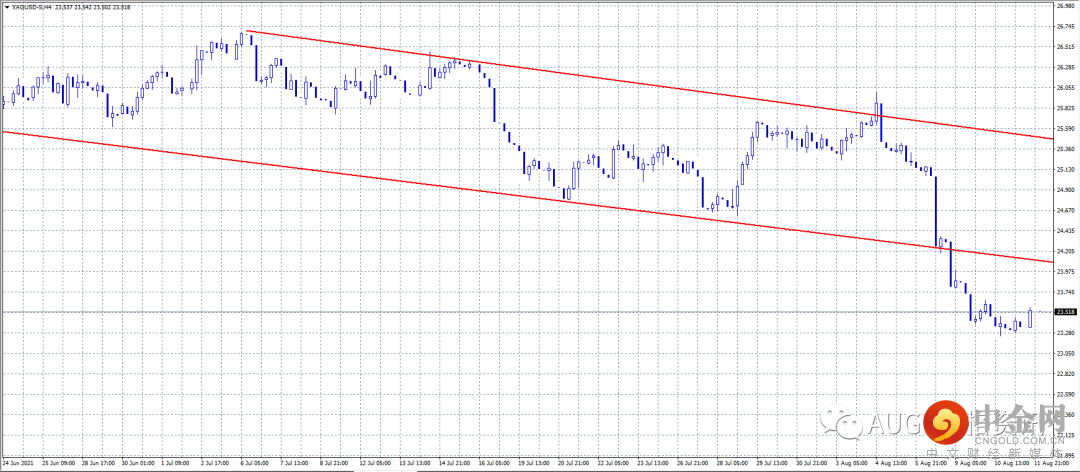Click the 6 Jul 05:00 time label
This screenshot has height=472, width=1080.
pyautogui.click(x=254, y=463)
